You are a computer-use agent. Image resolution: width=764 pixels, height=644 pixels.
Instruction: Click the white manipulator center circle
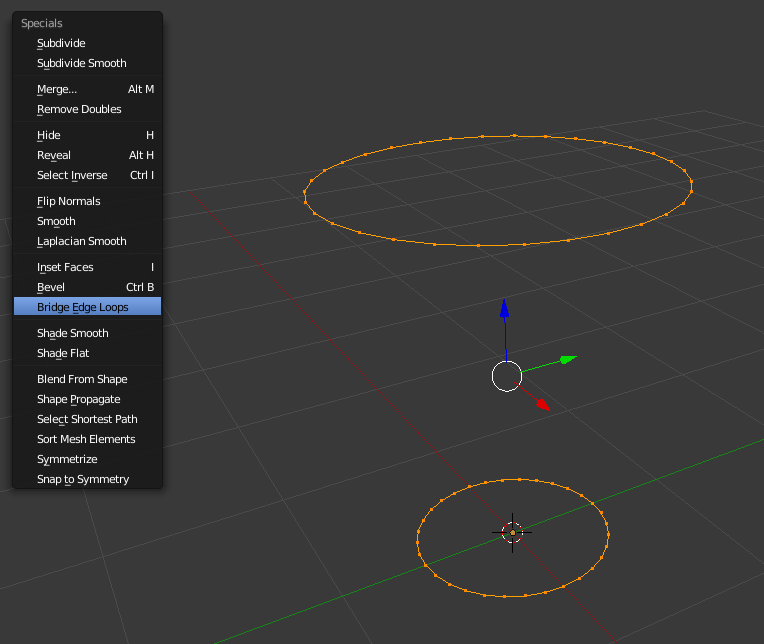click(x=507, y=377)
